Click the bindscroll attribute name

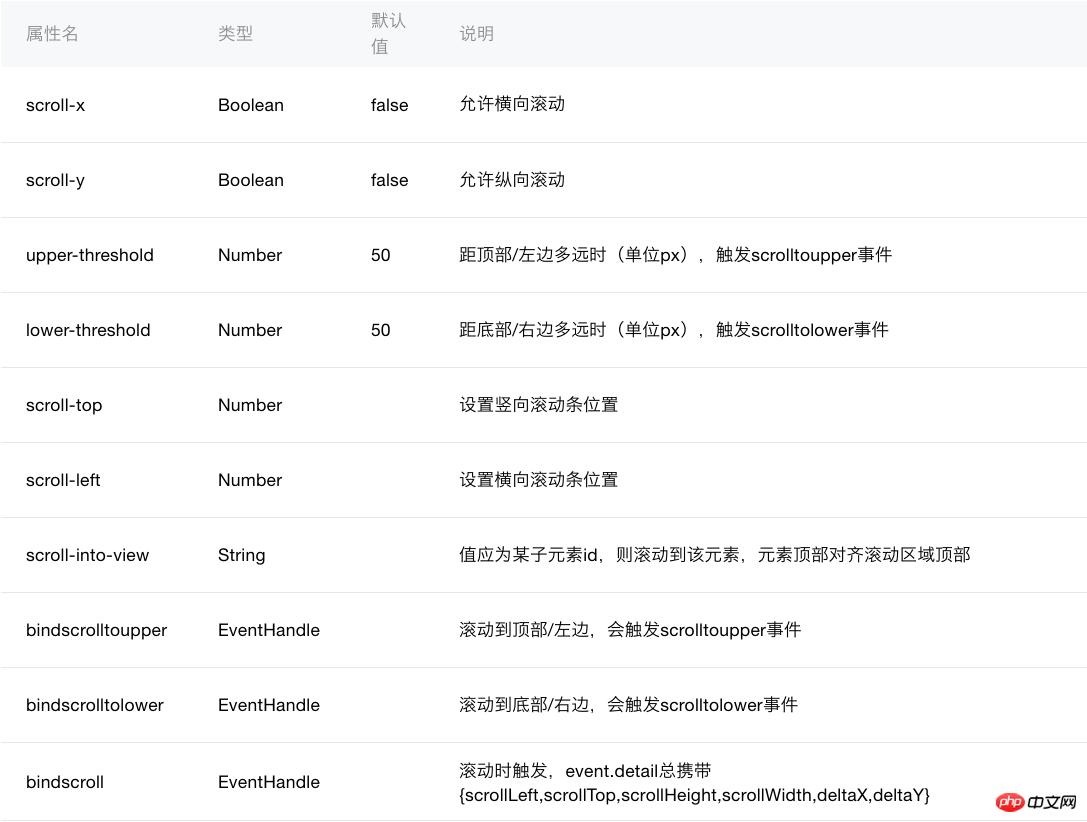click(x=64, y=782)
